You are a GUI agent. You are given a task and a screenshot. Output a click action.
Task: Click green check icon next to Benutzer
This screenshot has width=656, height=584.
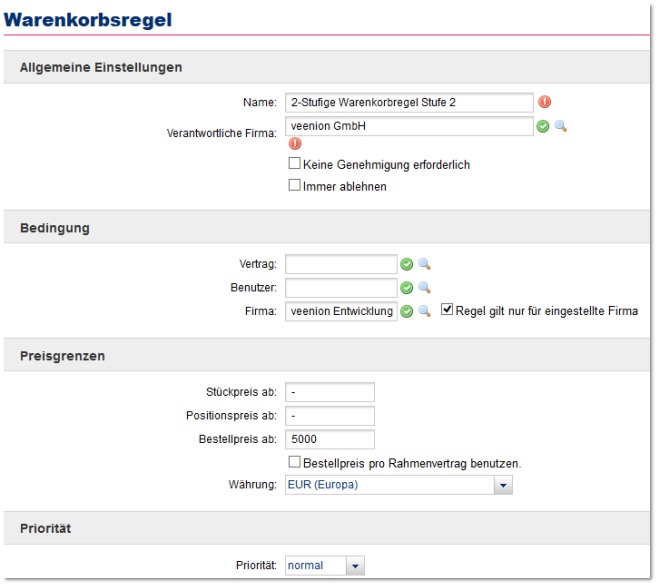click(407, 288)
